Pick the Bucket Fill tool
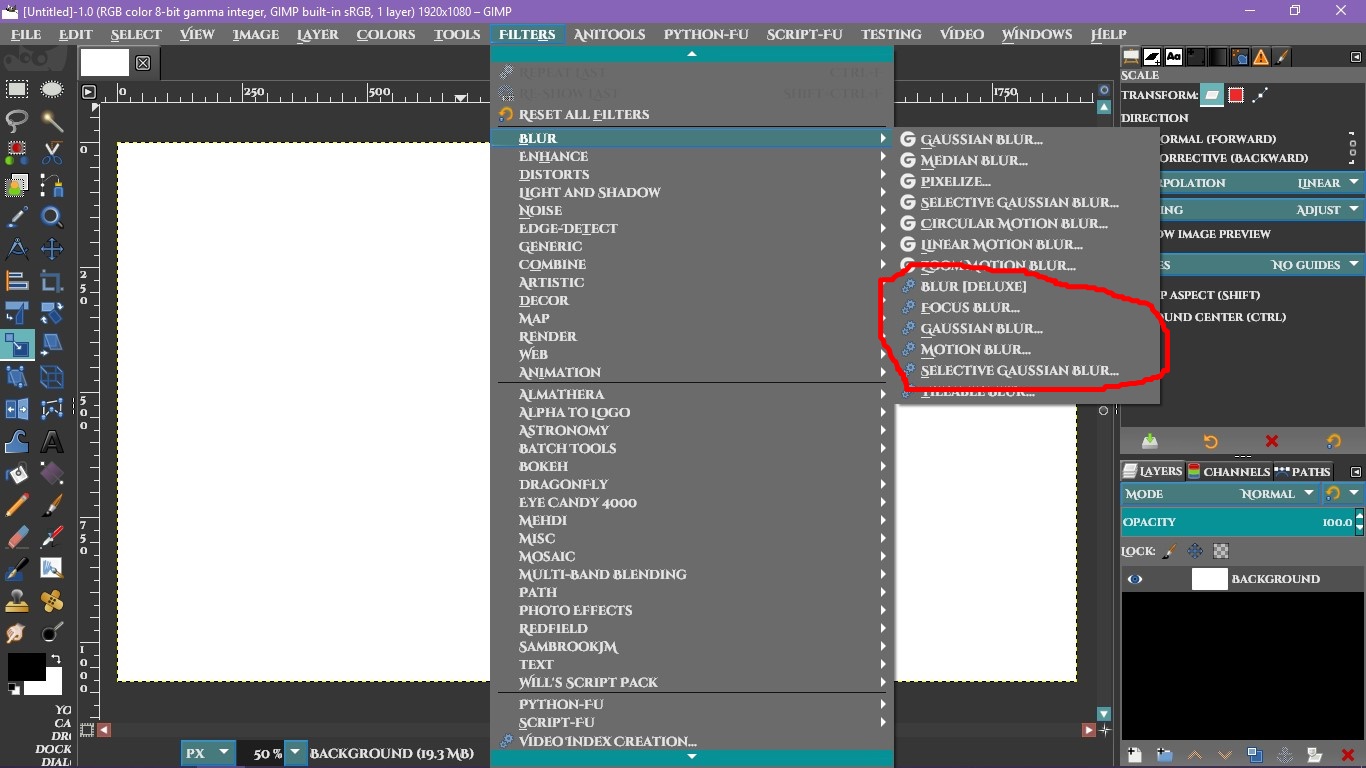 (17, 473)
